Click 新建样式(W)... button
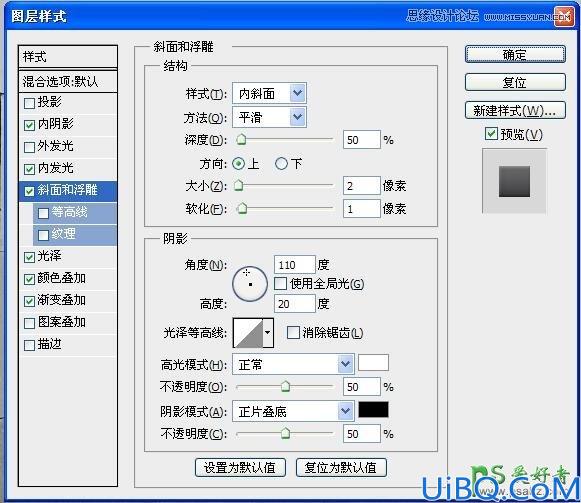581x503 pixels. pos(515,110)
